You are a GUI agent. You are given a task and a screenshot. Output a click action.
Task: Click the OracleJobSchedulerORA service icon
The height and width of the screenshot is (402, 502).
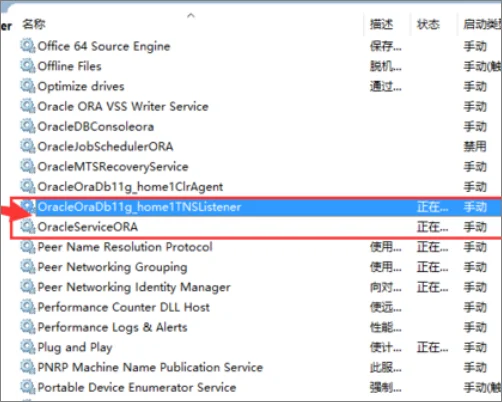click(27, 146)
